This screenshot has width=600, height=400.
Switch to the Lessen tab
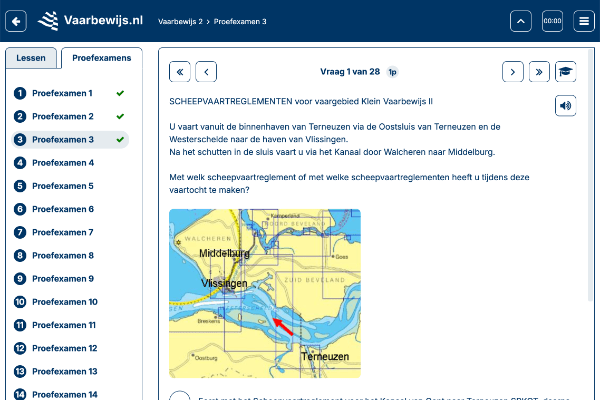[31, 58]
